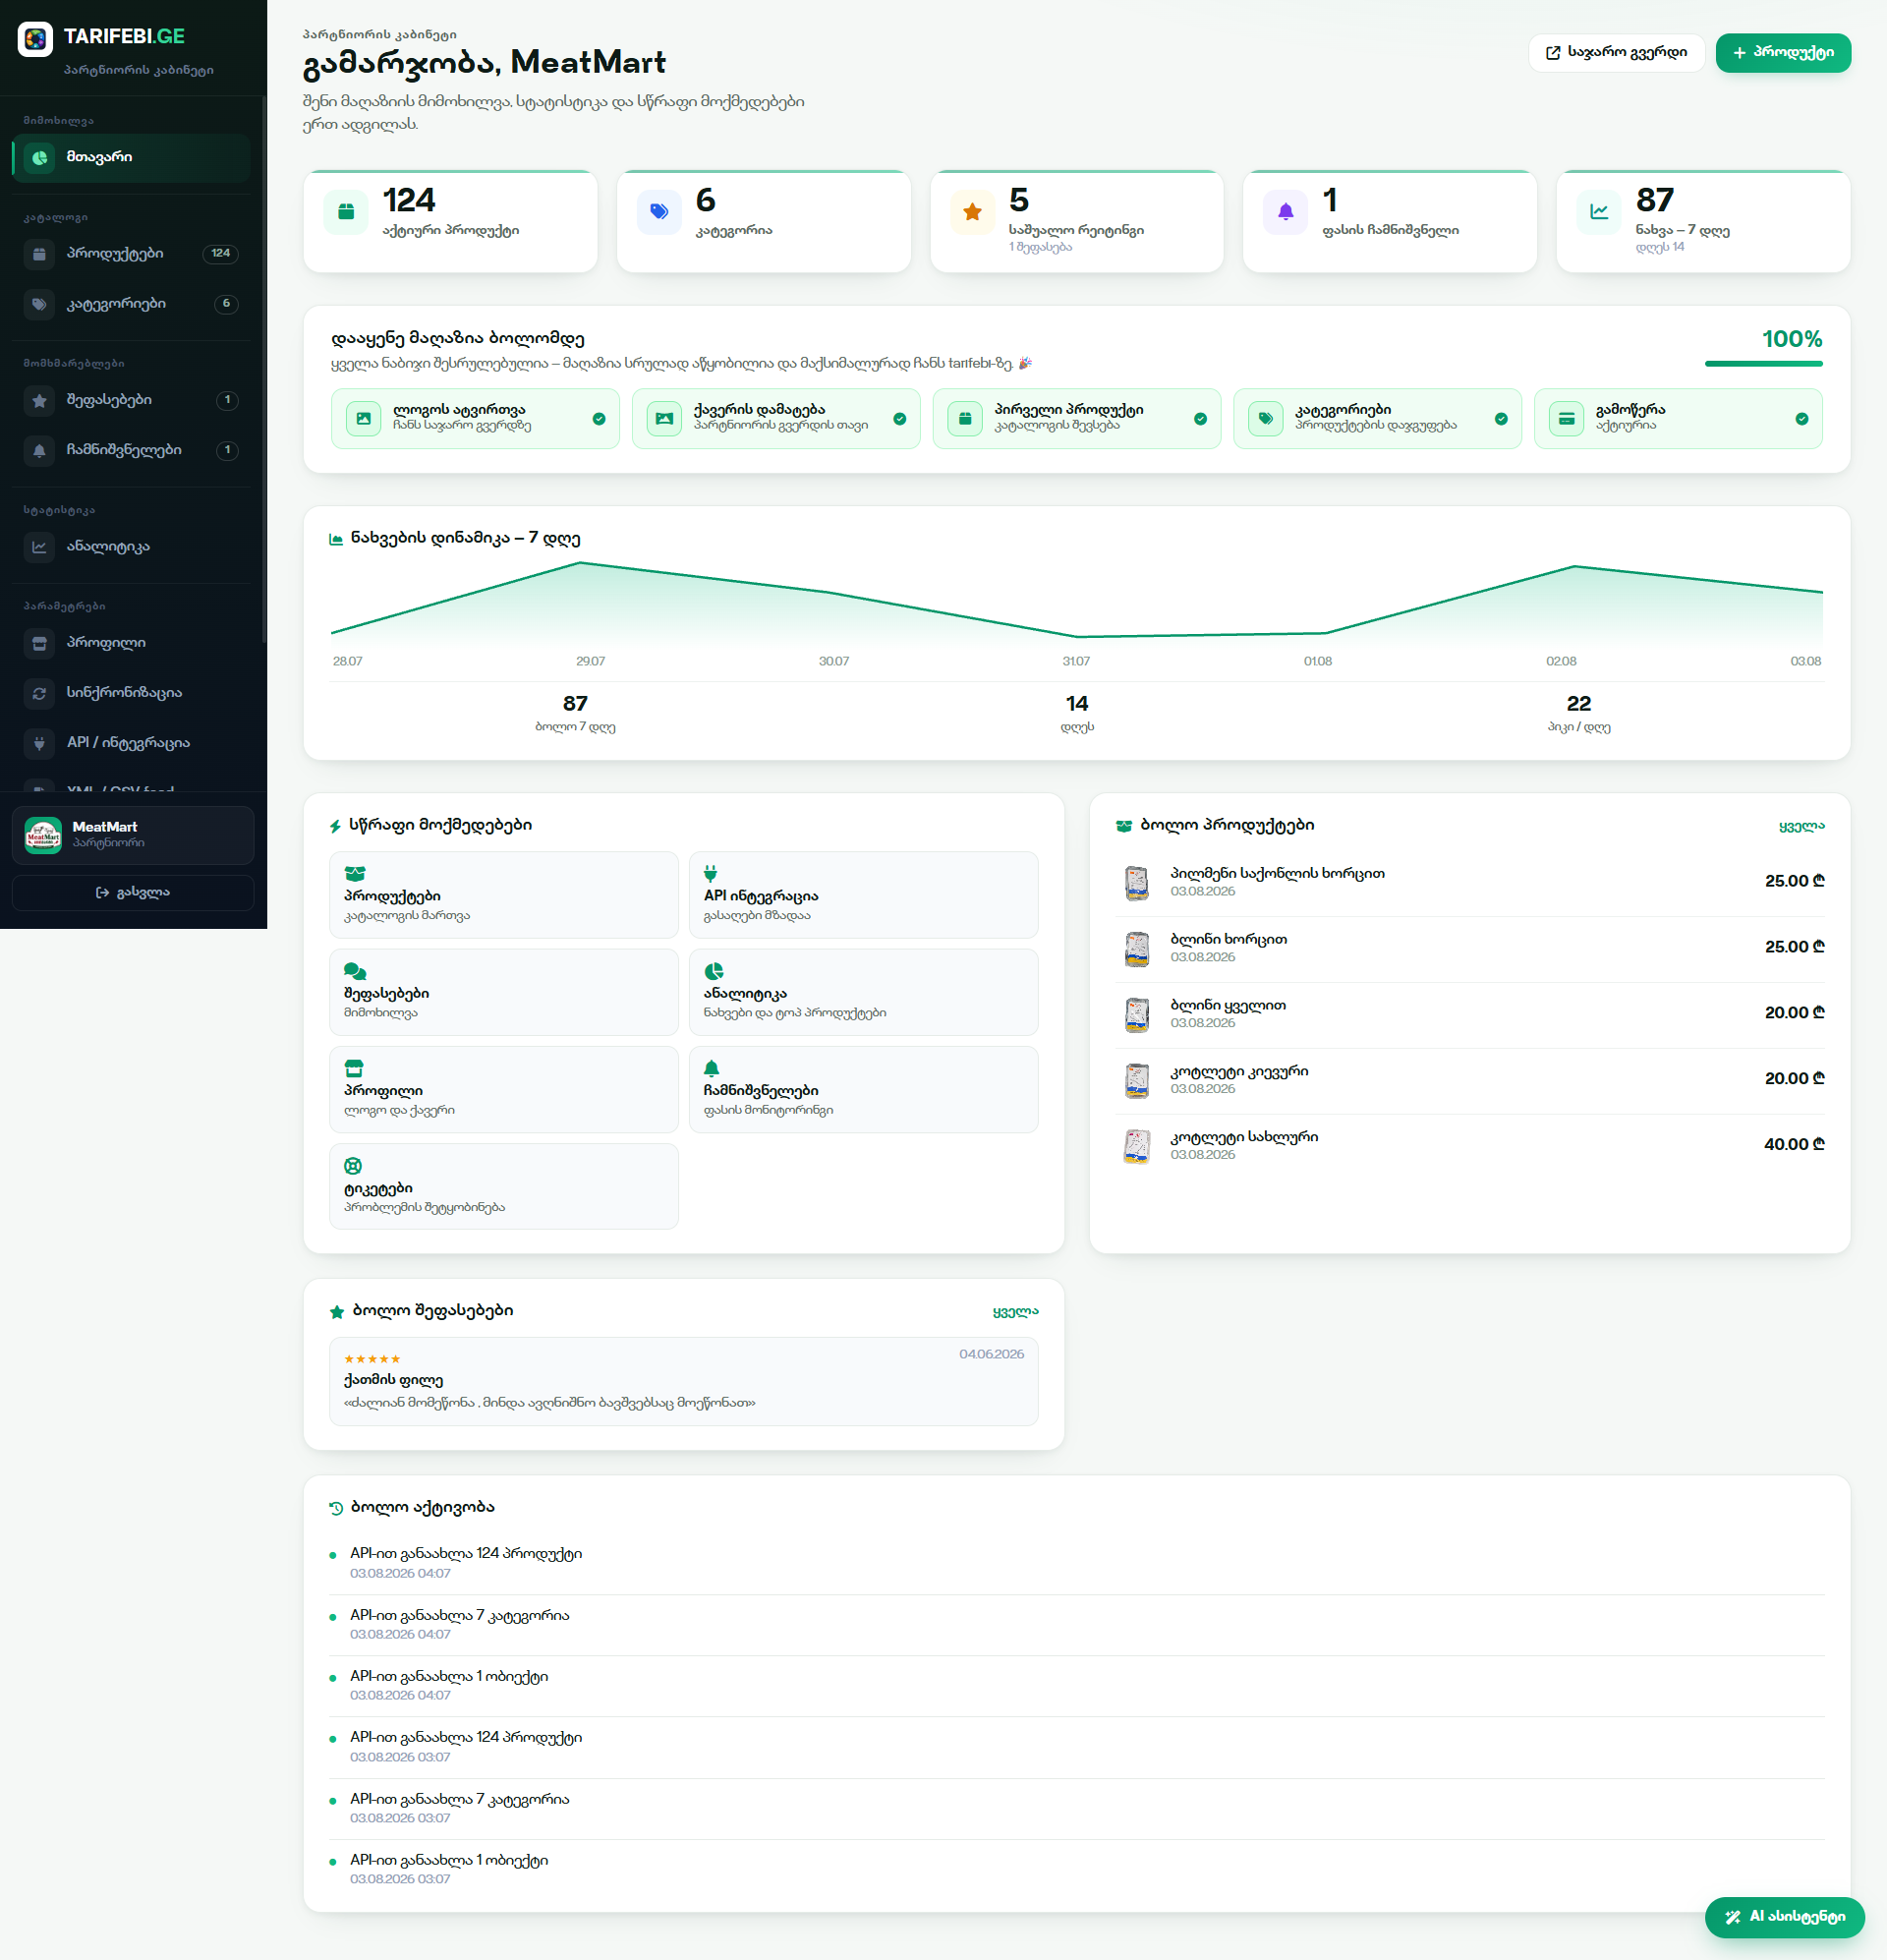This screenshot has width=1887, height=1960.
Task: Click the review card titled ქათმის ფილე
Action: coord(684,1382)
